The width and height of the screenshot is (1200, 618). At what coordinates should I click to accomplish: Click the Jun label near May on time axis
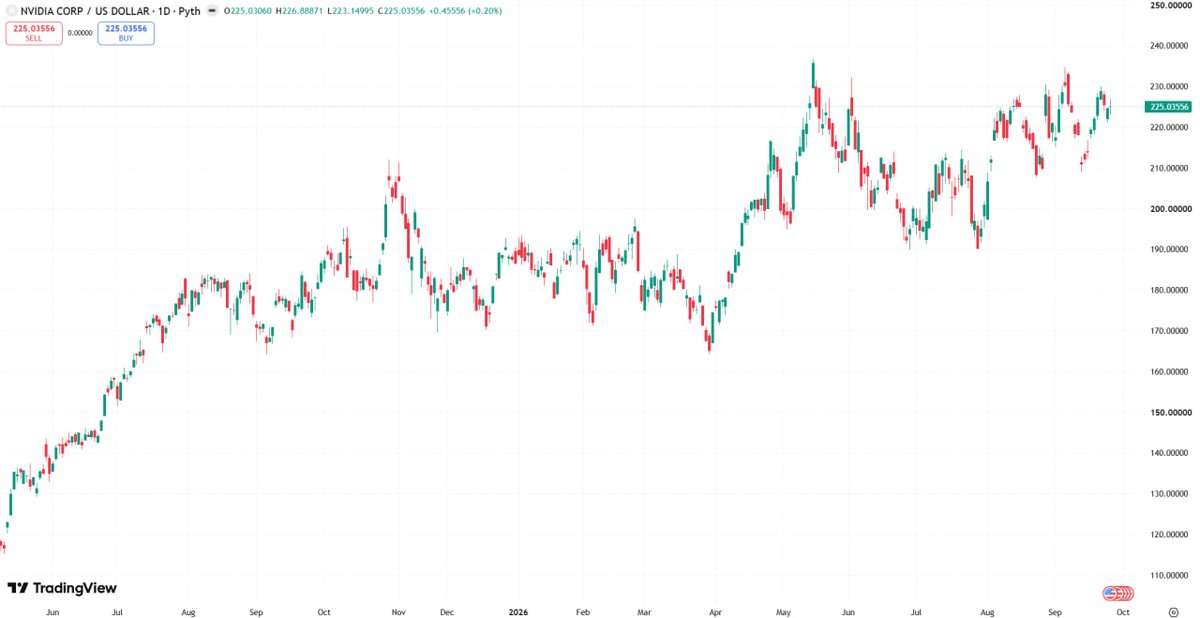pyautogui.click(x=849, y=610)
